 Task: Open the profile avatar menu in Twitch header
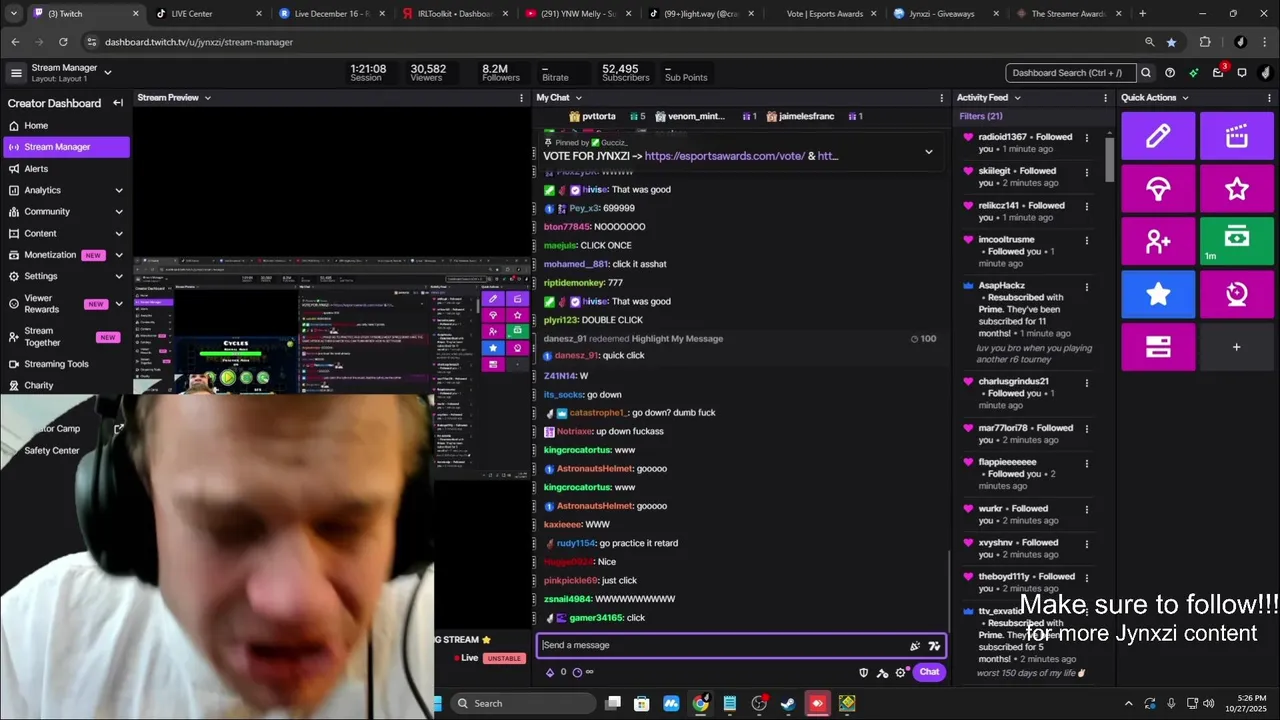click(1265, 73)
